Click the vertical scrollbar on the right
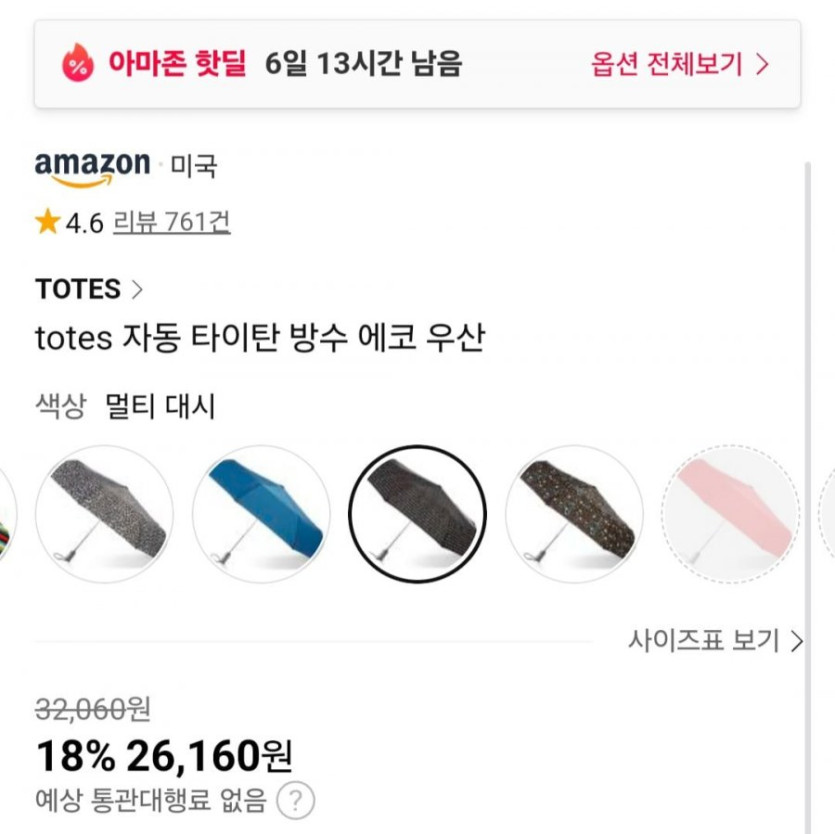This screenshot has width=835, height=834. click(807, 400)
